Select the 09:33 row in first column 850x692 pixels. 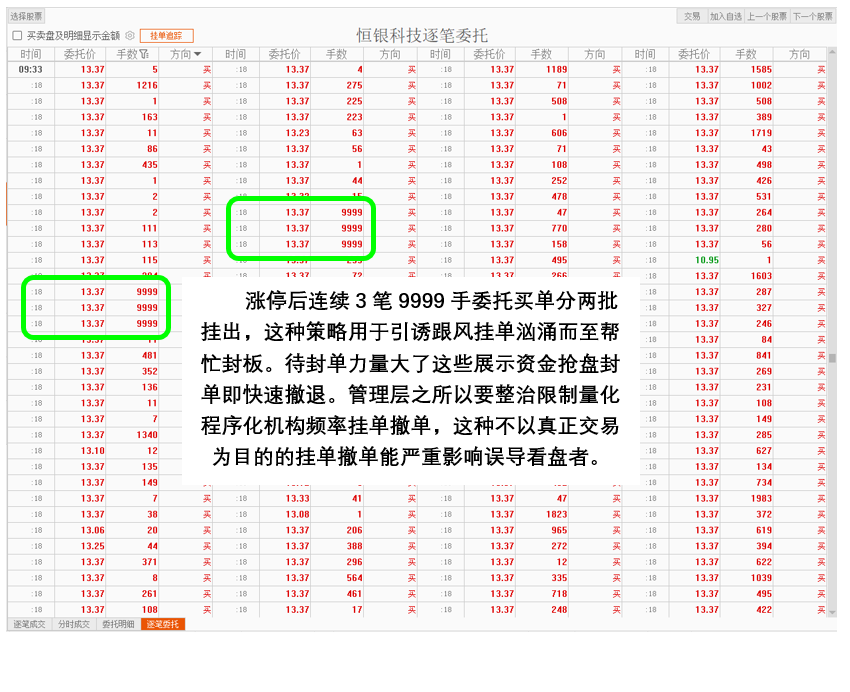click(31, 70)
